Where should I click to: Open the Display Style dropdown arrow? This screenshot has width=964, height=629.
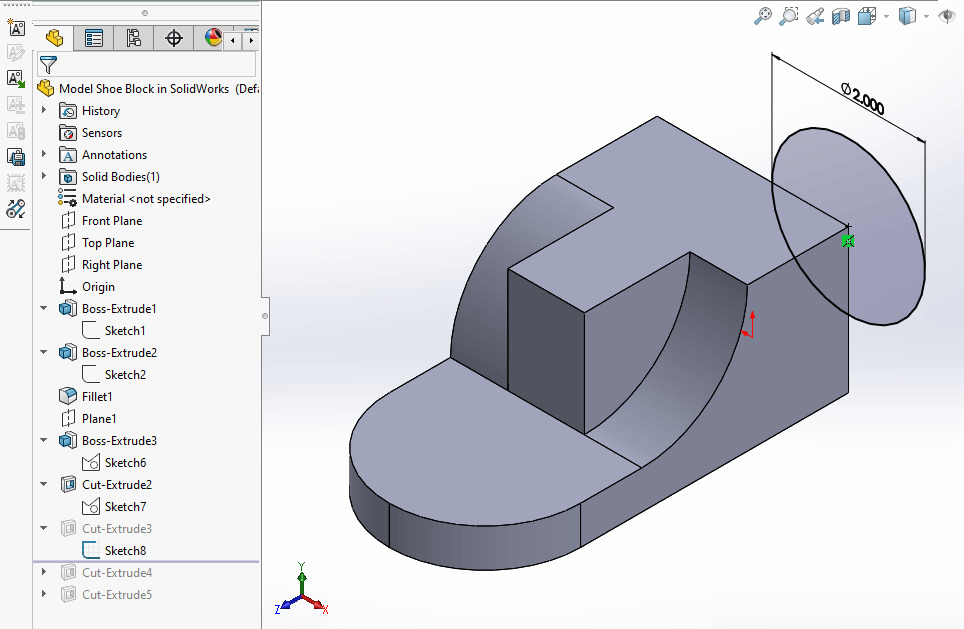(926, 17)
